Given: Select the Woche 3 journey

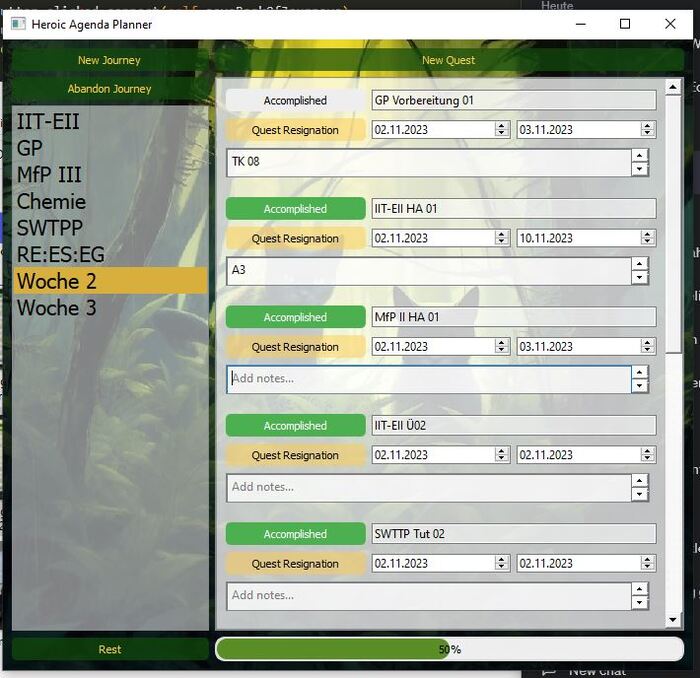Looking at the screenshot, I should click(x=56, y=308).
